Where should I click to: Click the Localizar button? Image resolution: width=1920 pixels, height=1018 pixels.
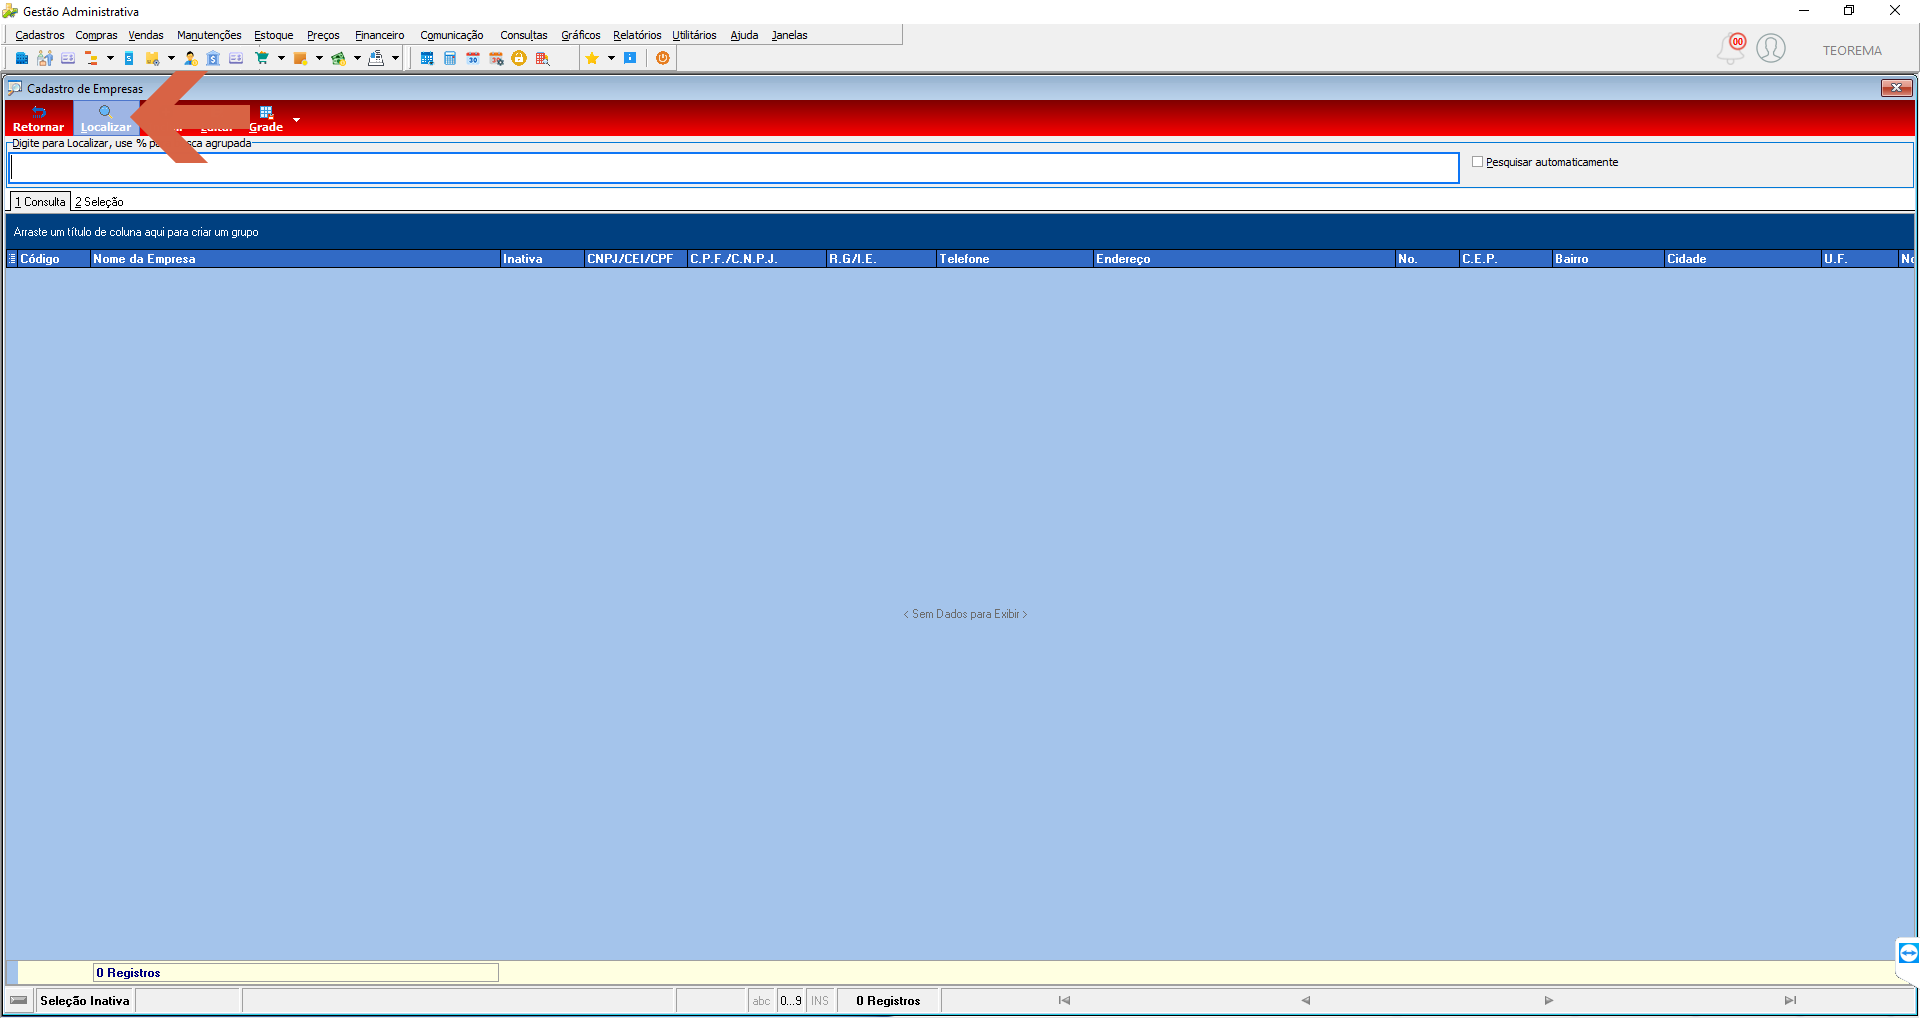click(x=105, y=119)
